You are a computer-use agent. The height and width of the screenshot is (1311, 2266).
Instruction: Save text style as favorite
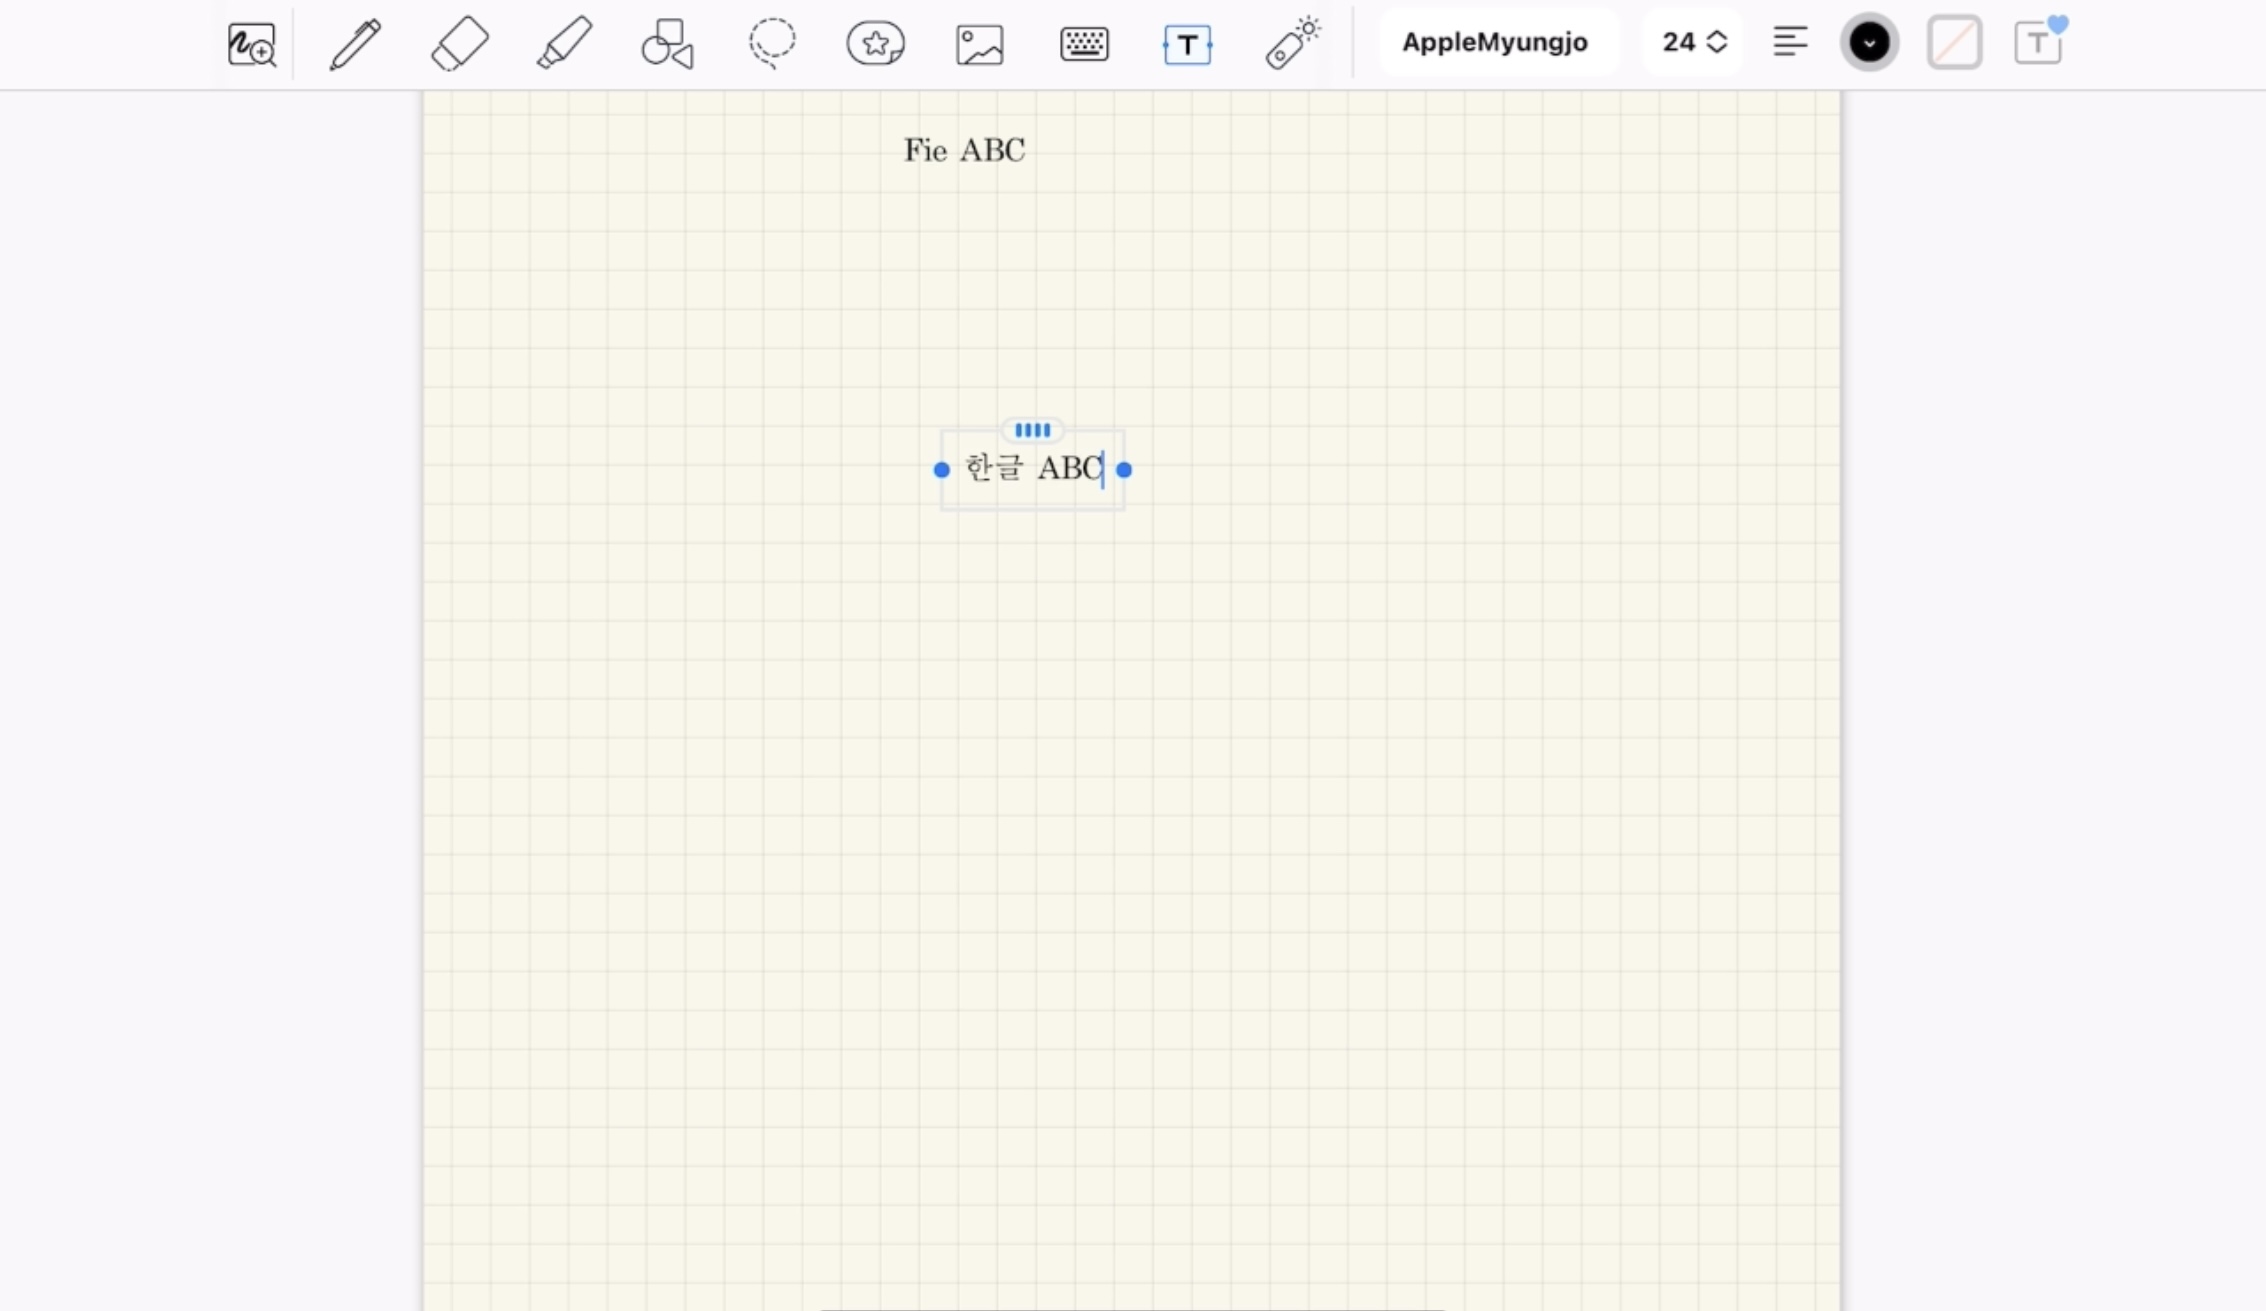pyautogui.click(x=2038, y=42)
